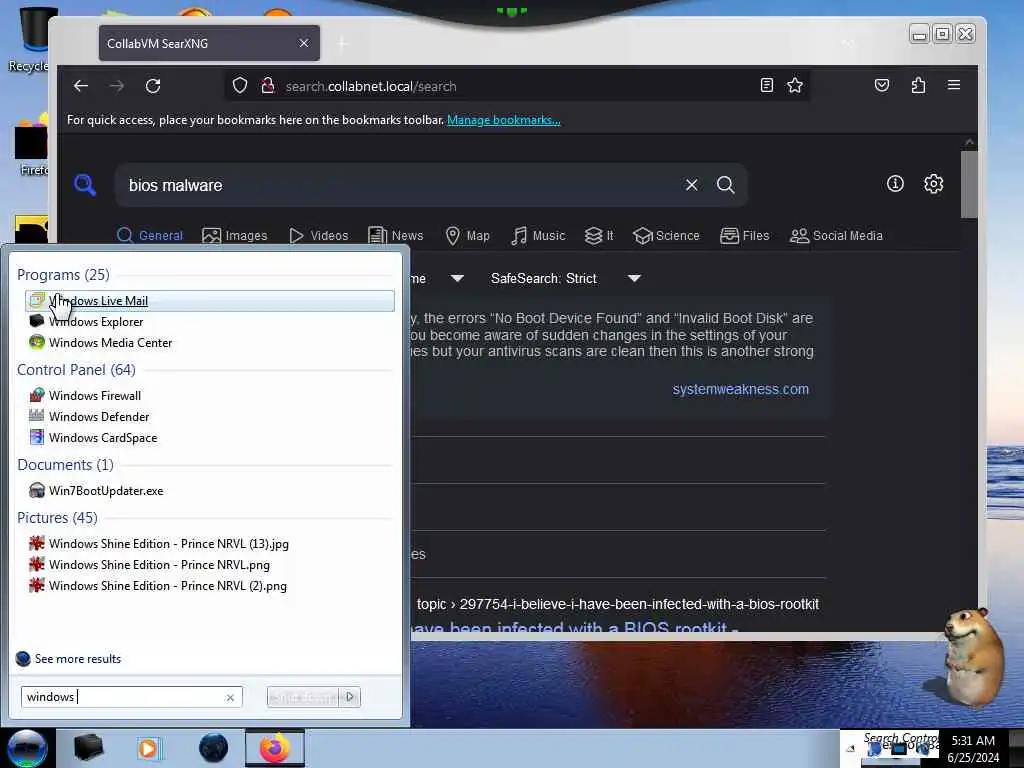The width and height of the screenshot is (1024, 768).
Task: Open SearXNG preferences gear icon
Action: (933, 184)
